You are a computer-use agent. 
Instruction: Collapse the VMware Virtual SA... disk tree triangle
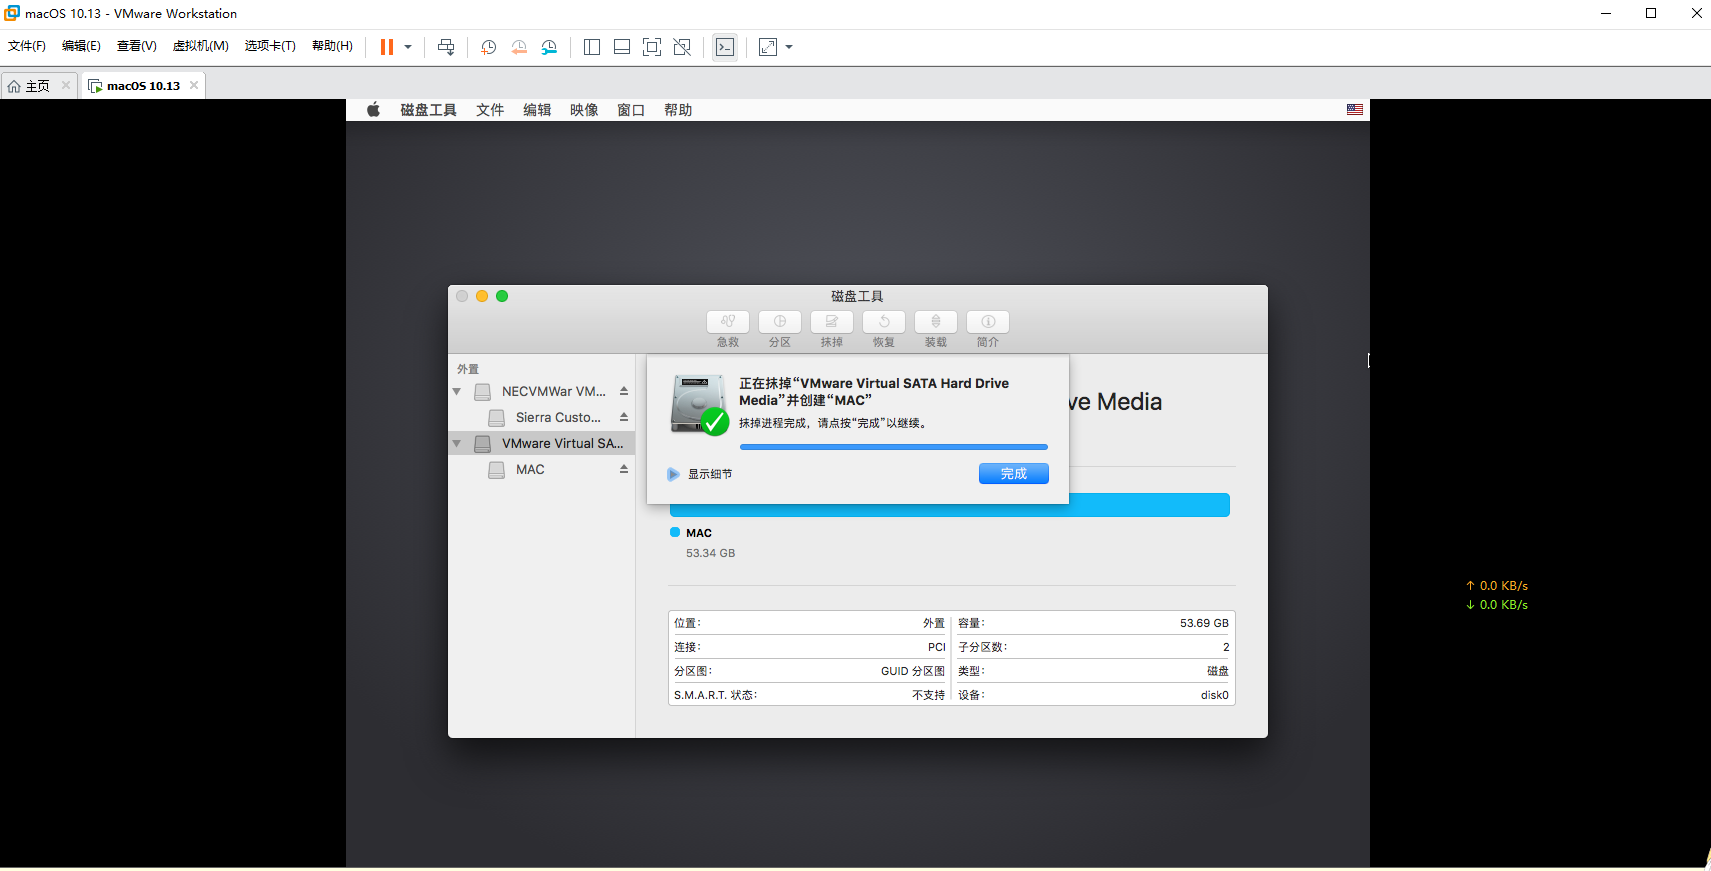[x=457, y=444]
